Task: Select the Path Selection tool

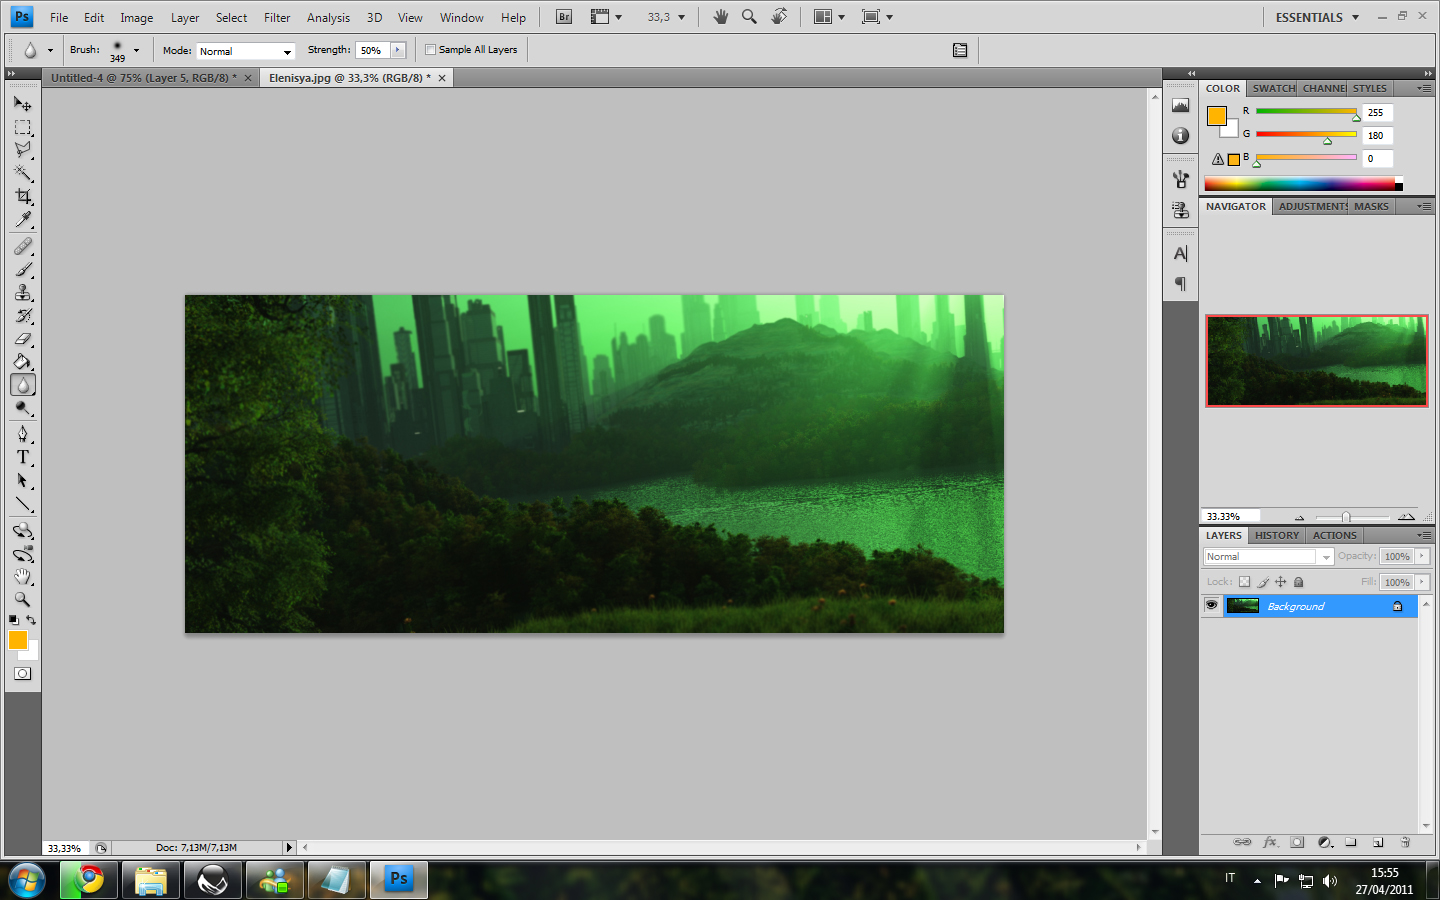Action: pyautogui.click(x=23, y=481)
